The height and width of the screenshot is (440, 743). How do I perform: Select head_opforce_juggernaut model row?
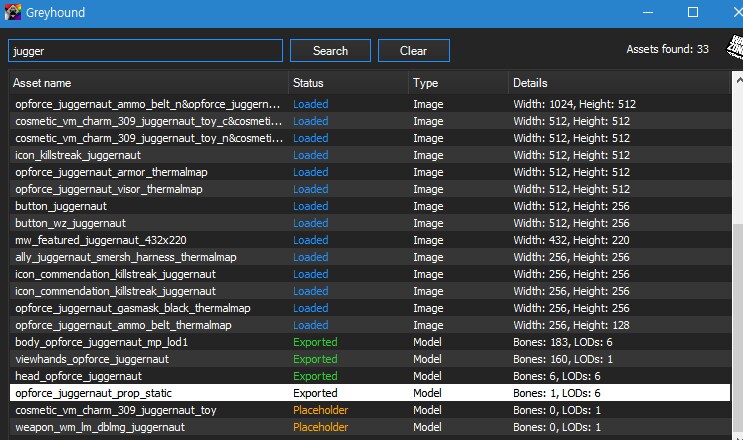370,376
